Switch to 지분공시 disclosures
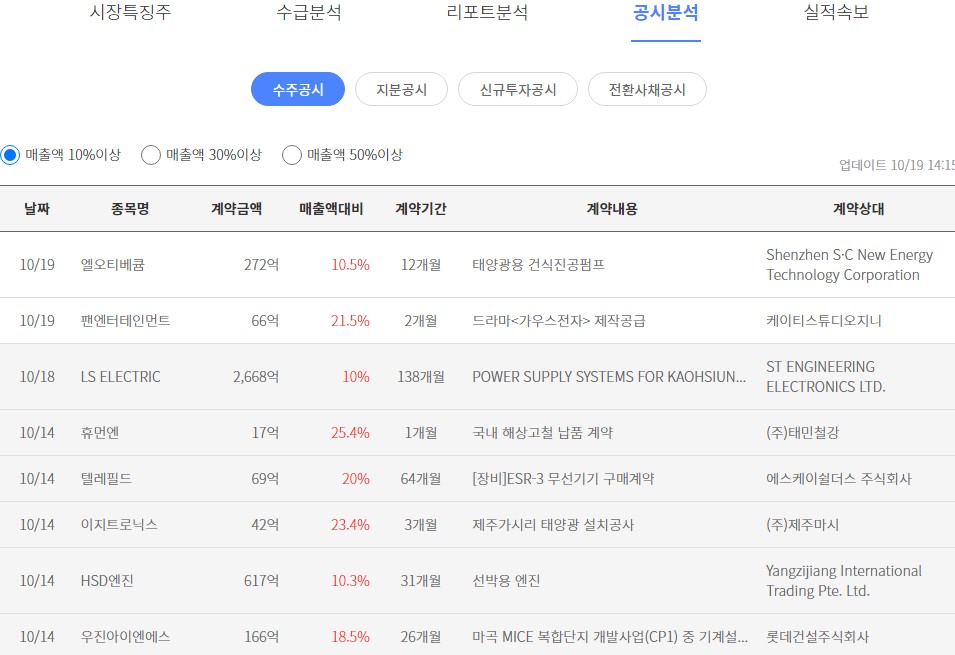 point(401,90)
